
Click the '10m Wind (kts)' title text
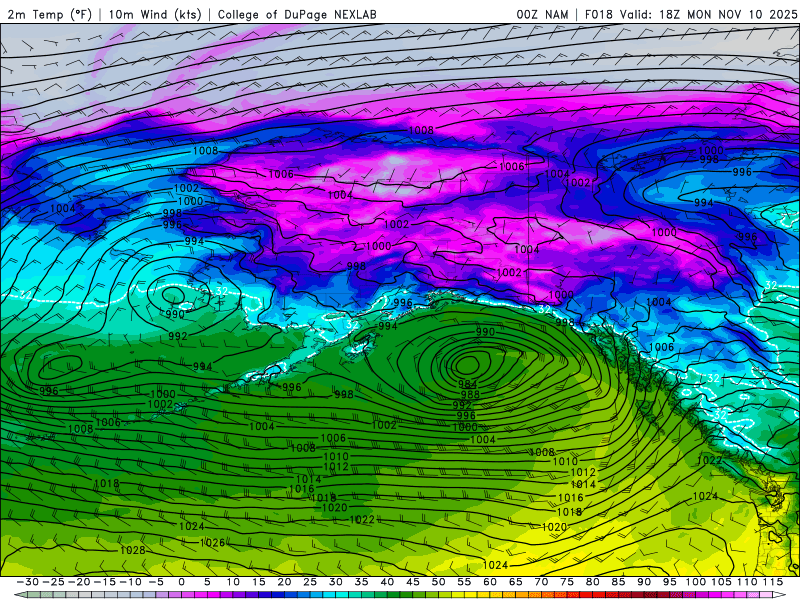155,14
